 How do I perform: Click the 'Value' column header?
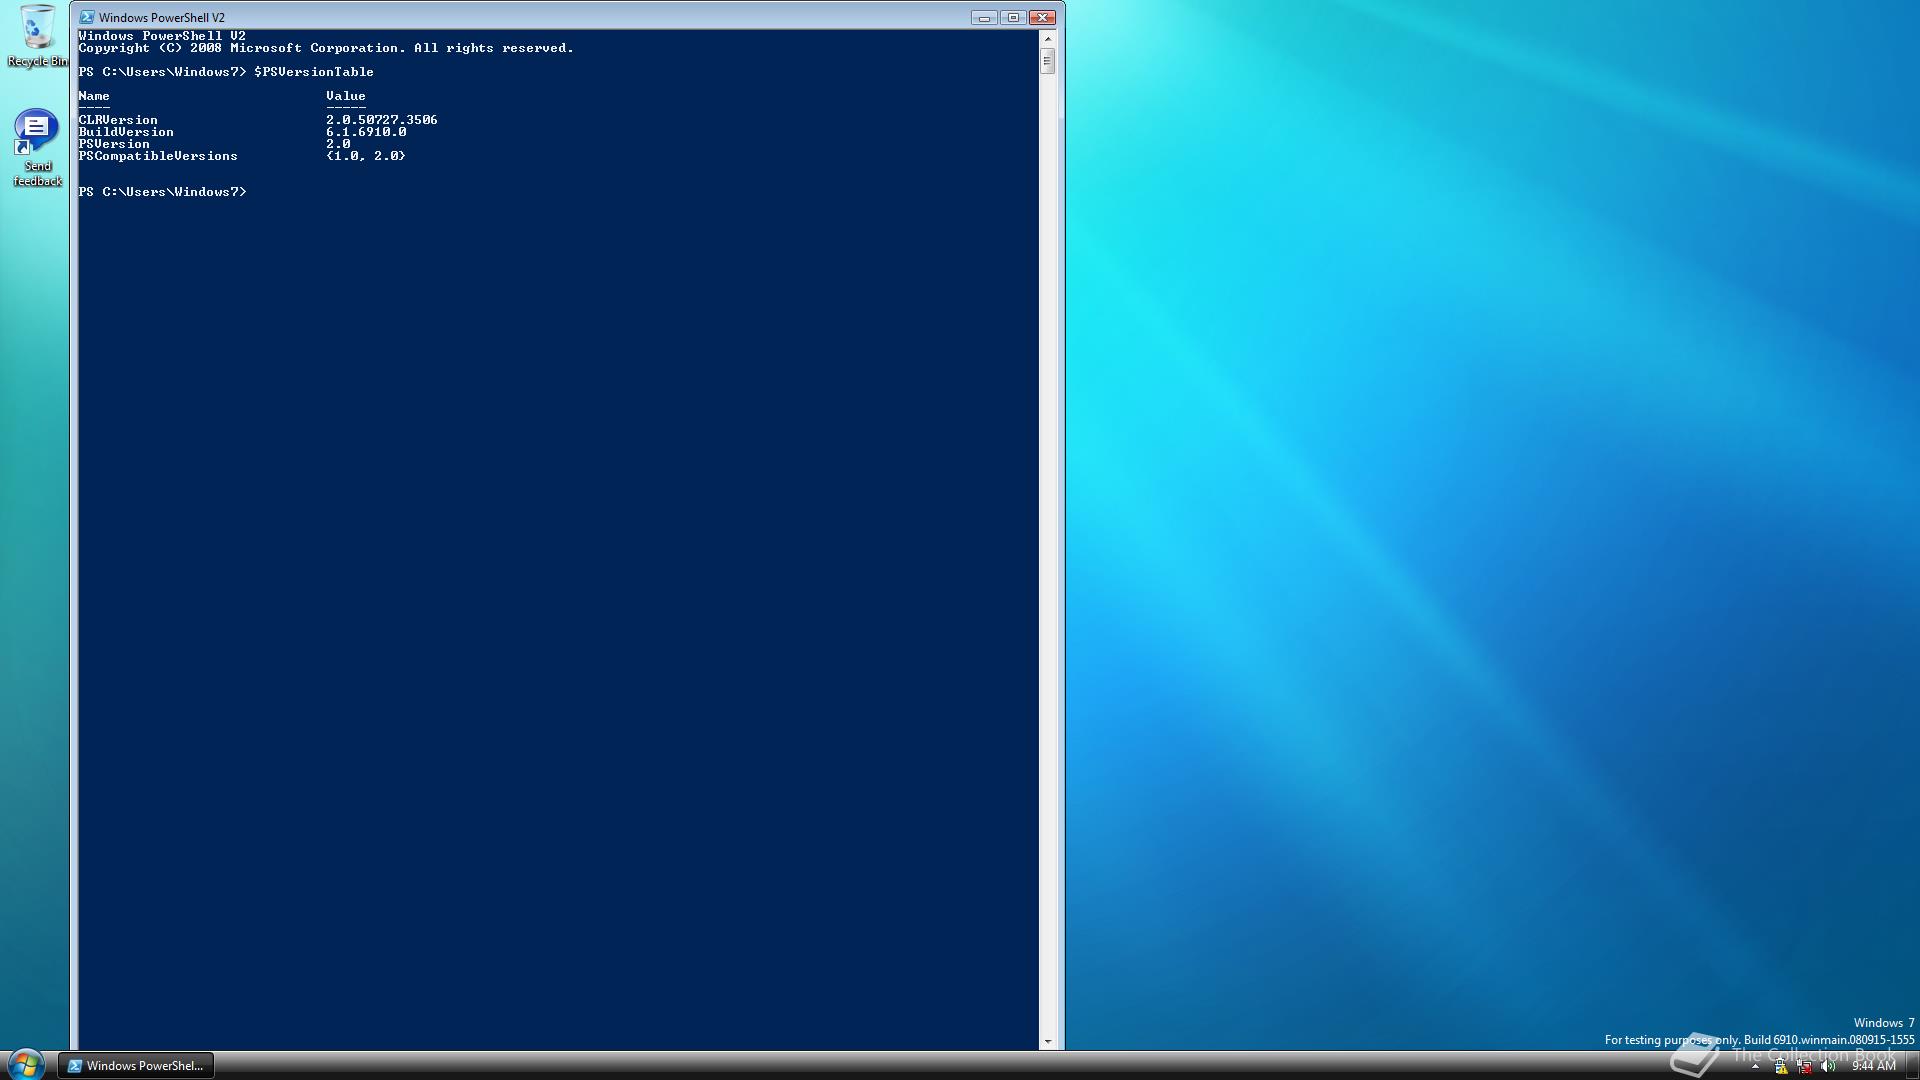pyautogui.click(x=346, y=96)
